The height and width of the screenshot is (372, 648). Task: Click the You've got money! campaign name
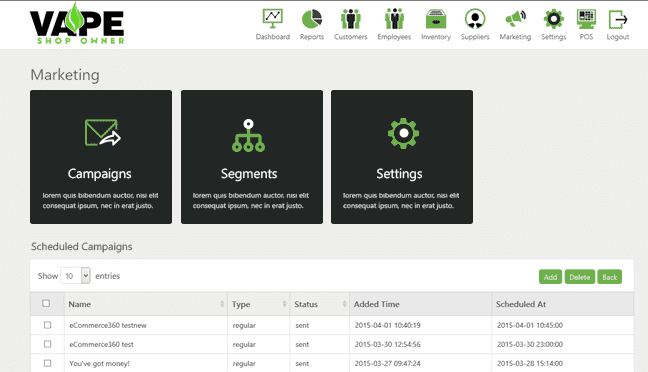tap(99, 363)
